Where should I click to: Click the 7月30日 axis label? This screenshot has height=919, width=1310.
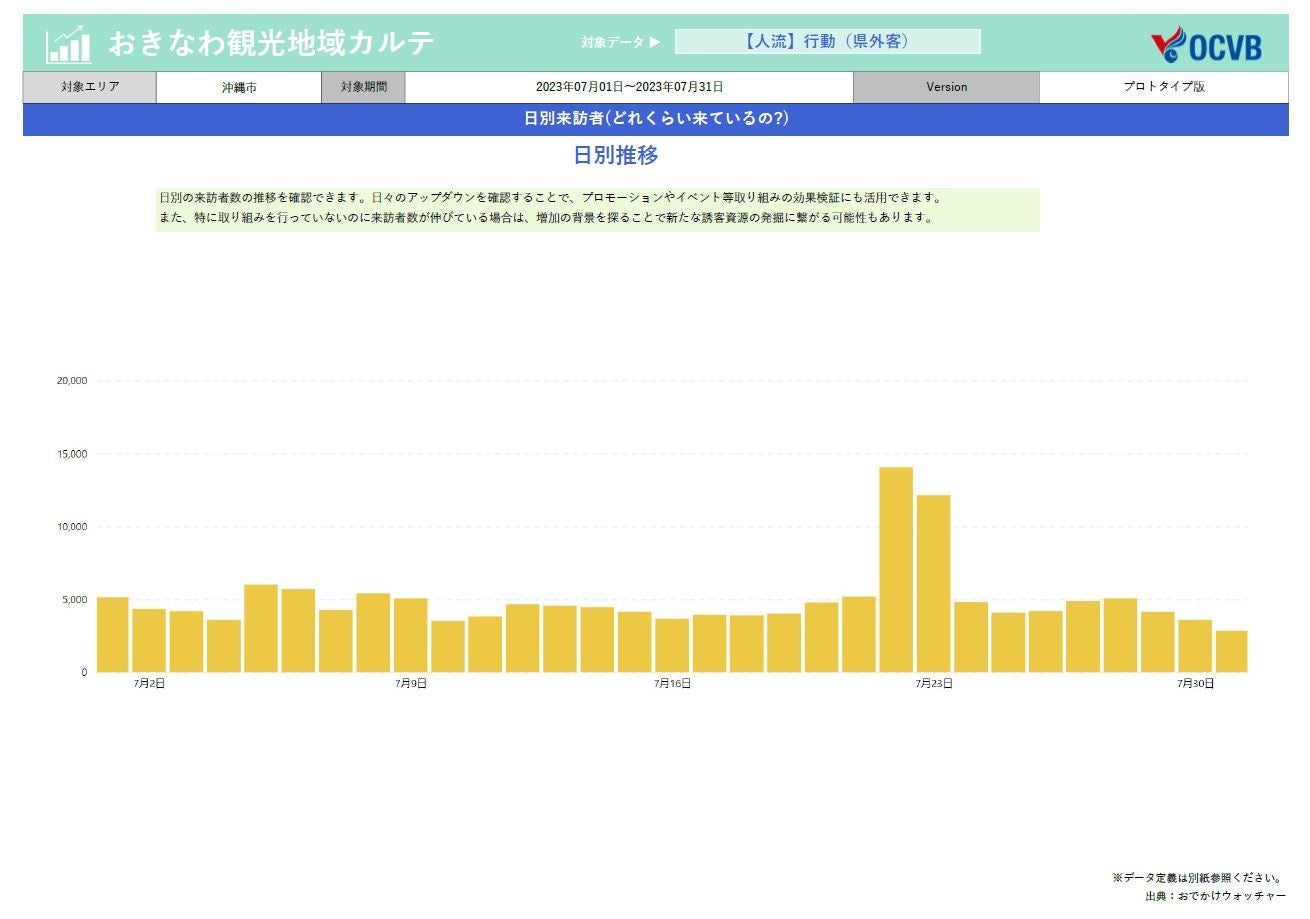tap(1195, 684)
